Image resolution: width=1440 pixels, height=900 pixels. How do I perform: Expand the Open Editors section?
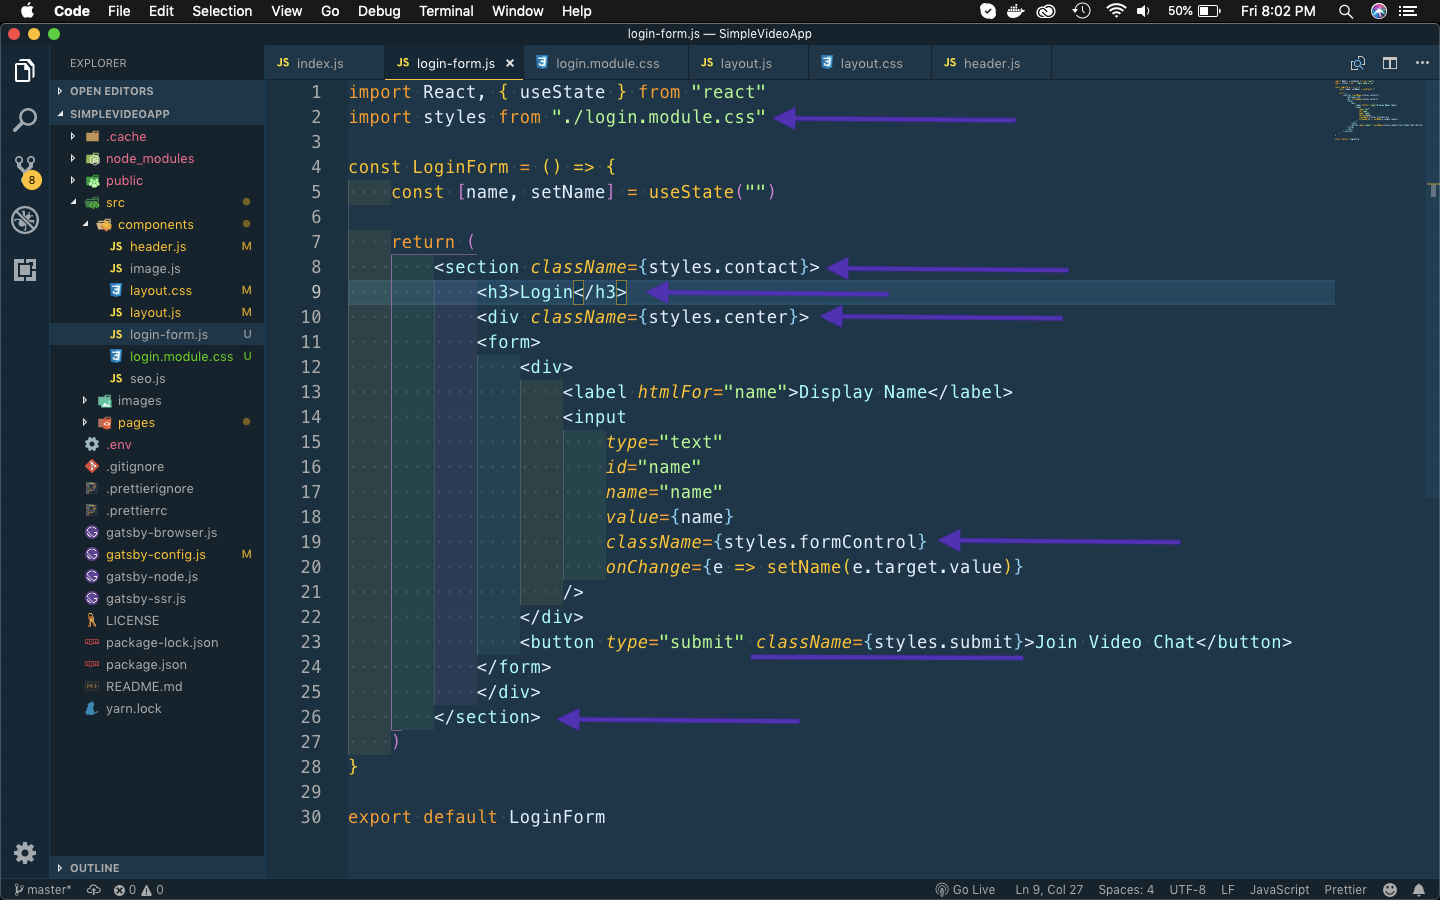[157, 91]
